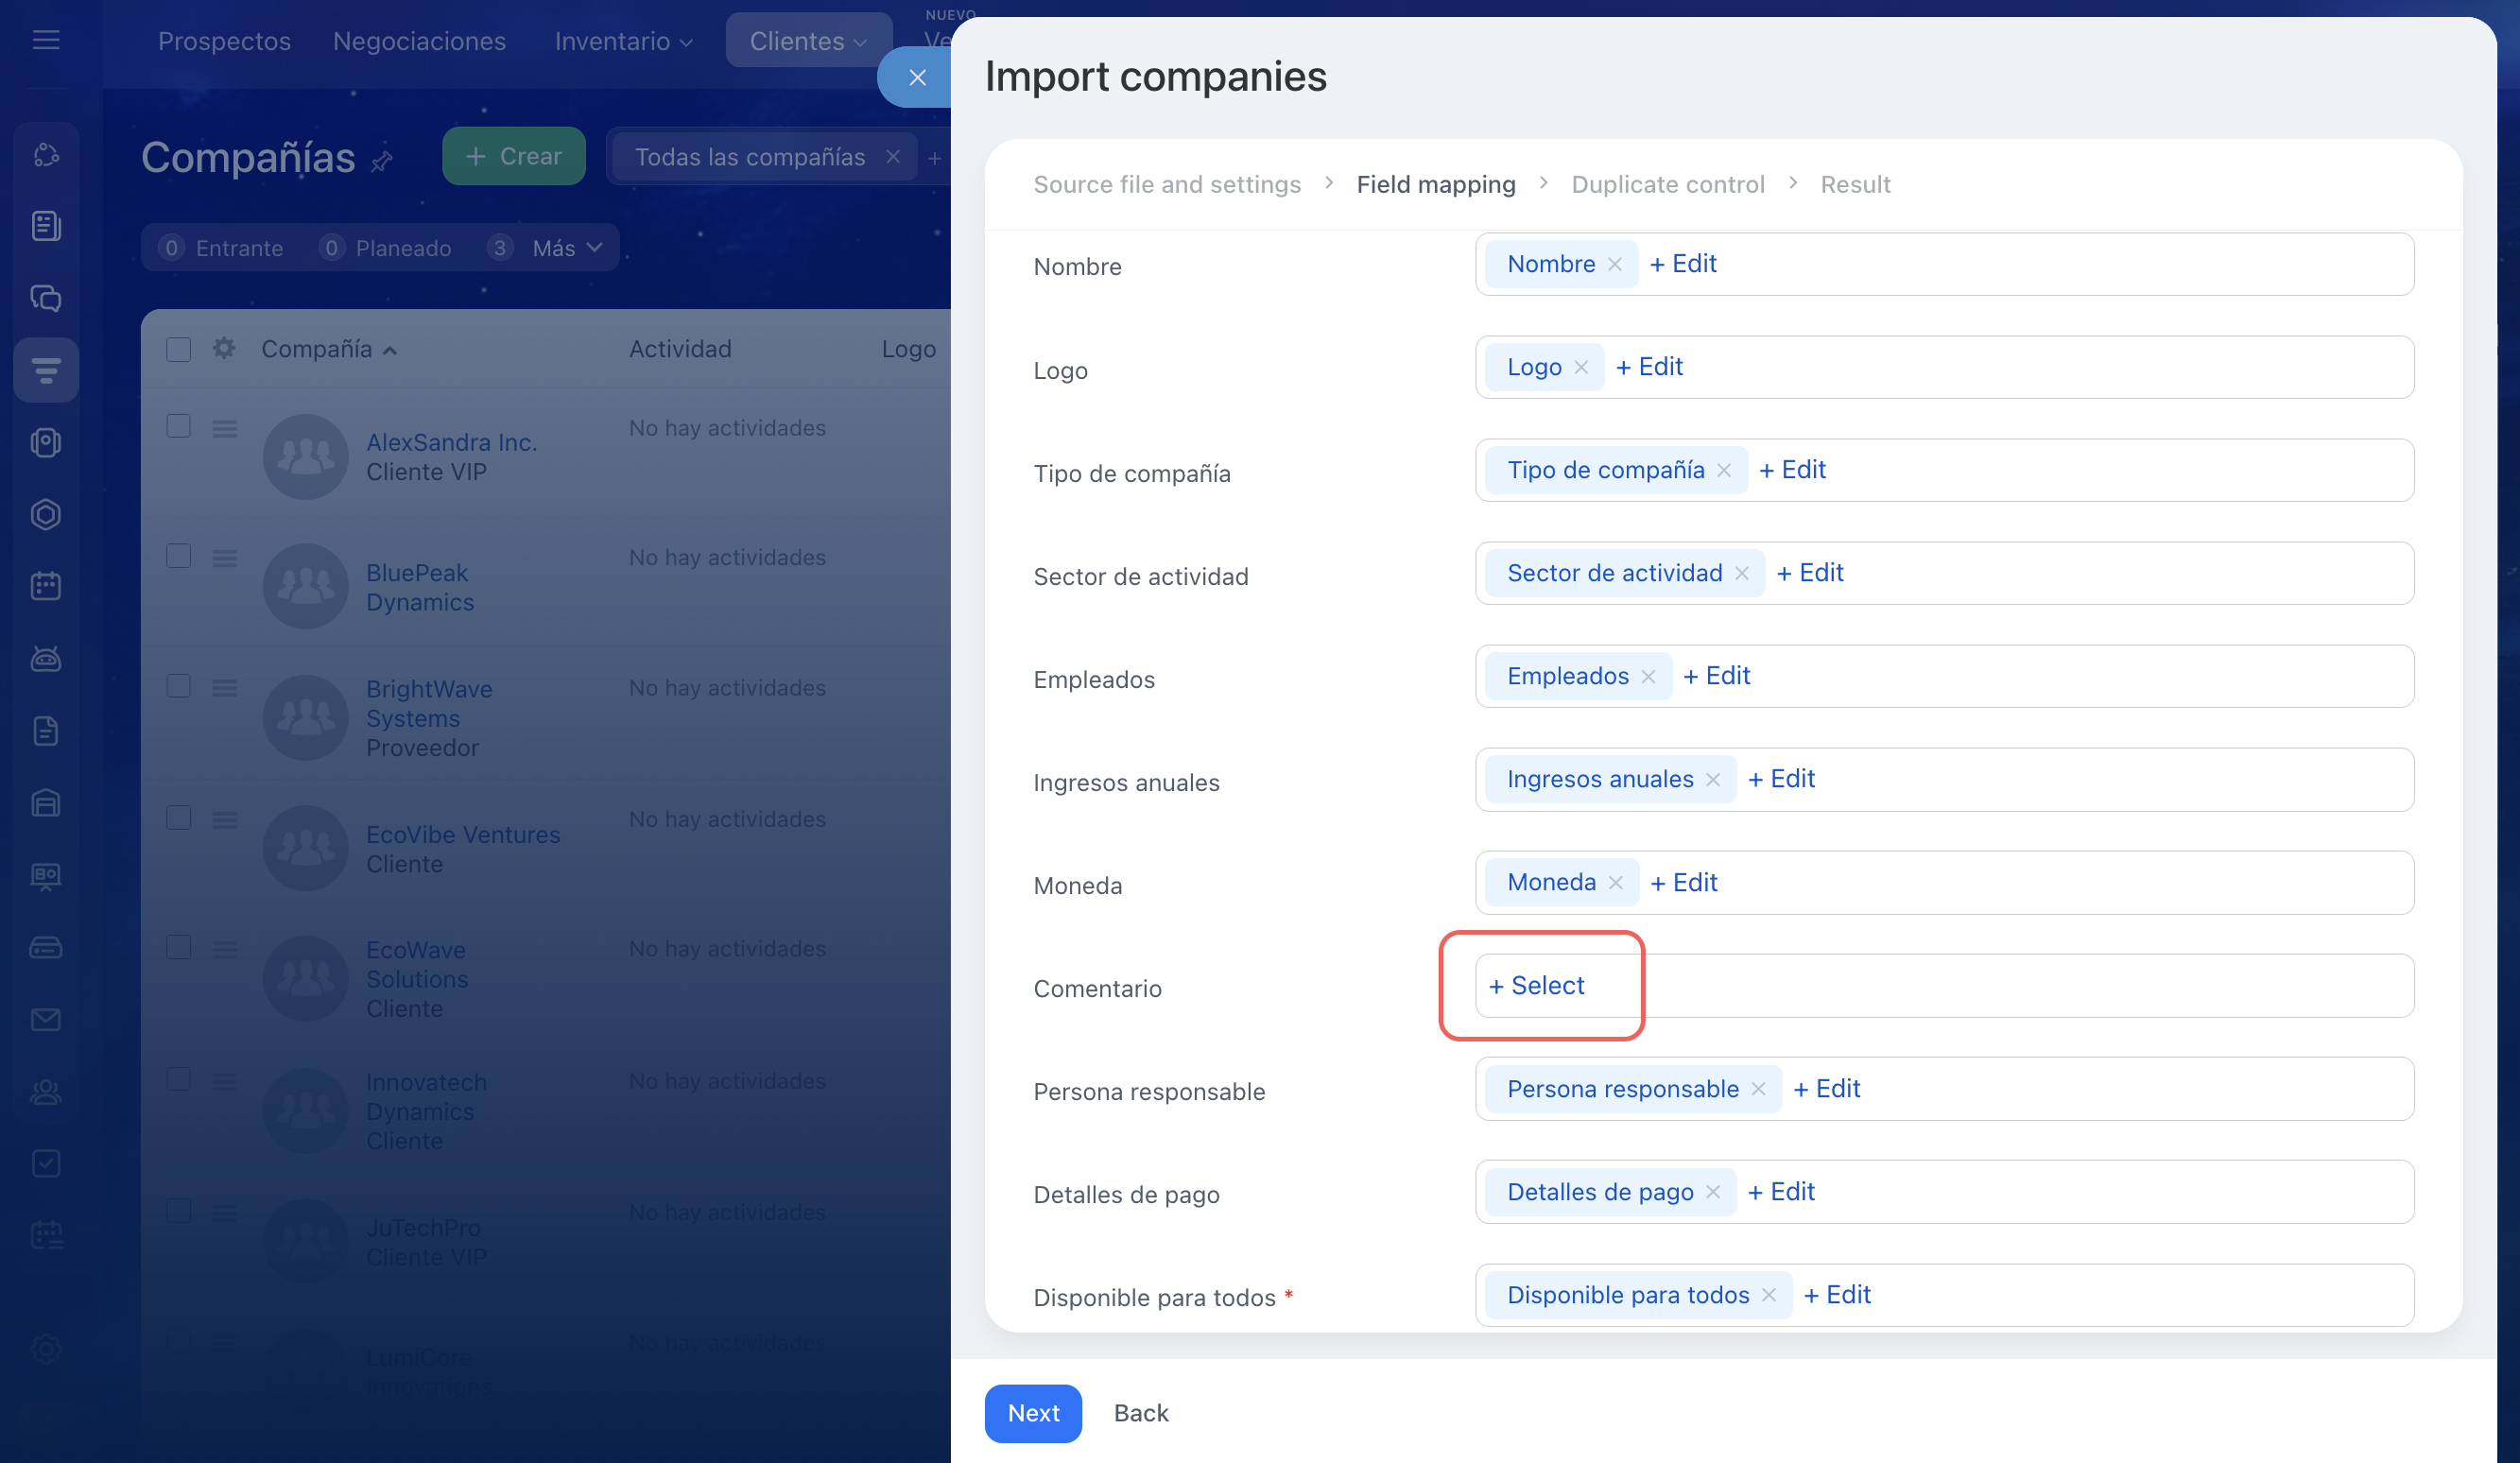Tick the BluePeak Dynamics row checkbox
This screenshot has height=1463, width=2520.
pyautogui.click(x=179, y=557)
